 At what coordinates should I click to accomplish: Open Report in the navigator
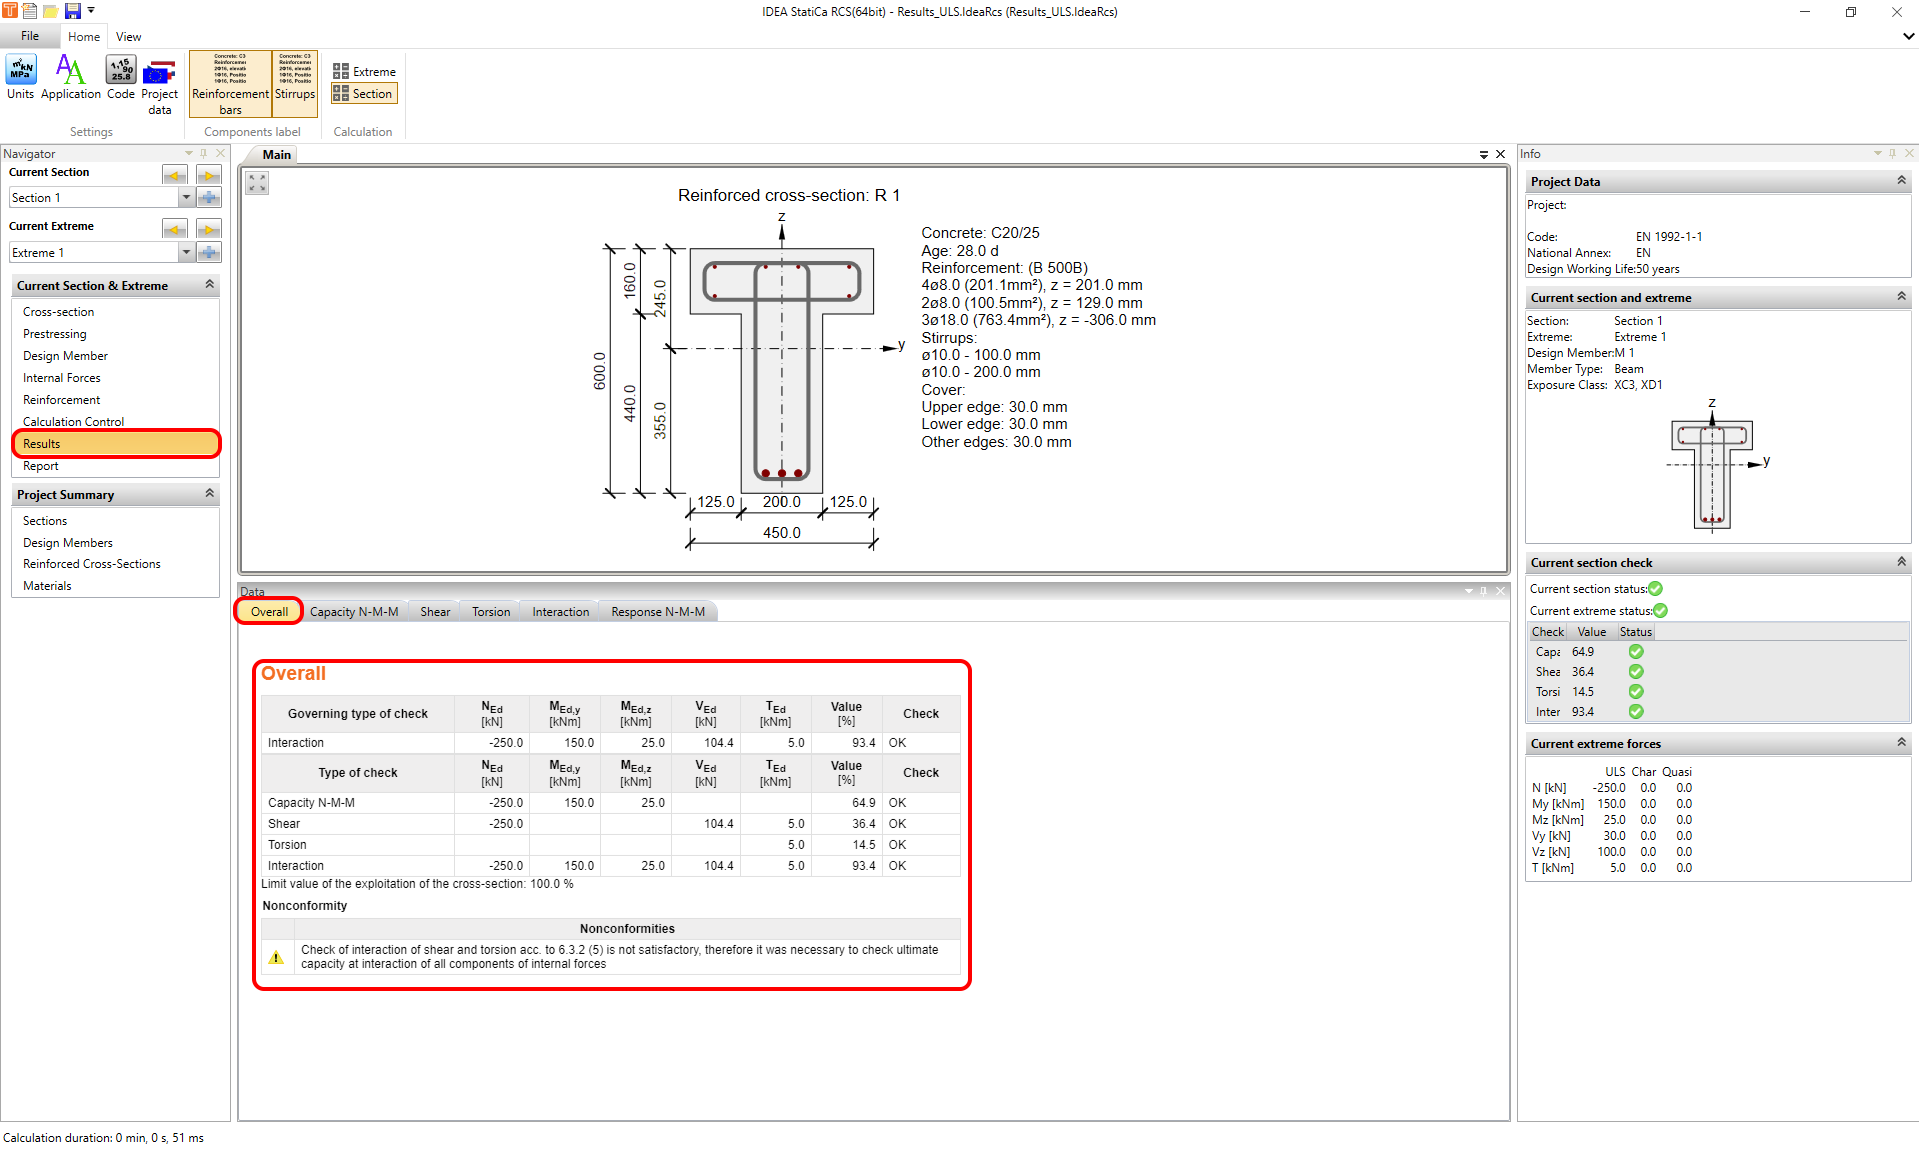[41, 466]
